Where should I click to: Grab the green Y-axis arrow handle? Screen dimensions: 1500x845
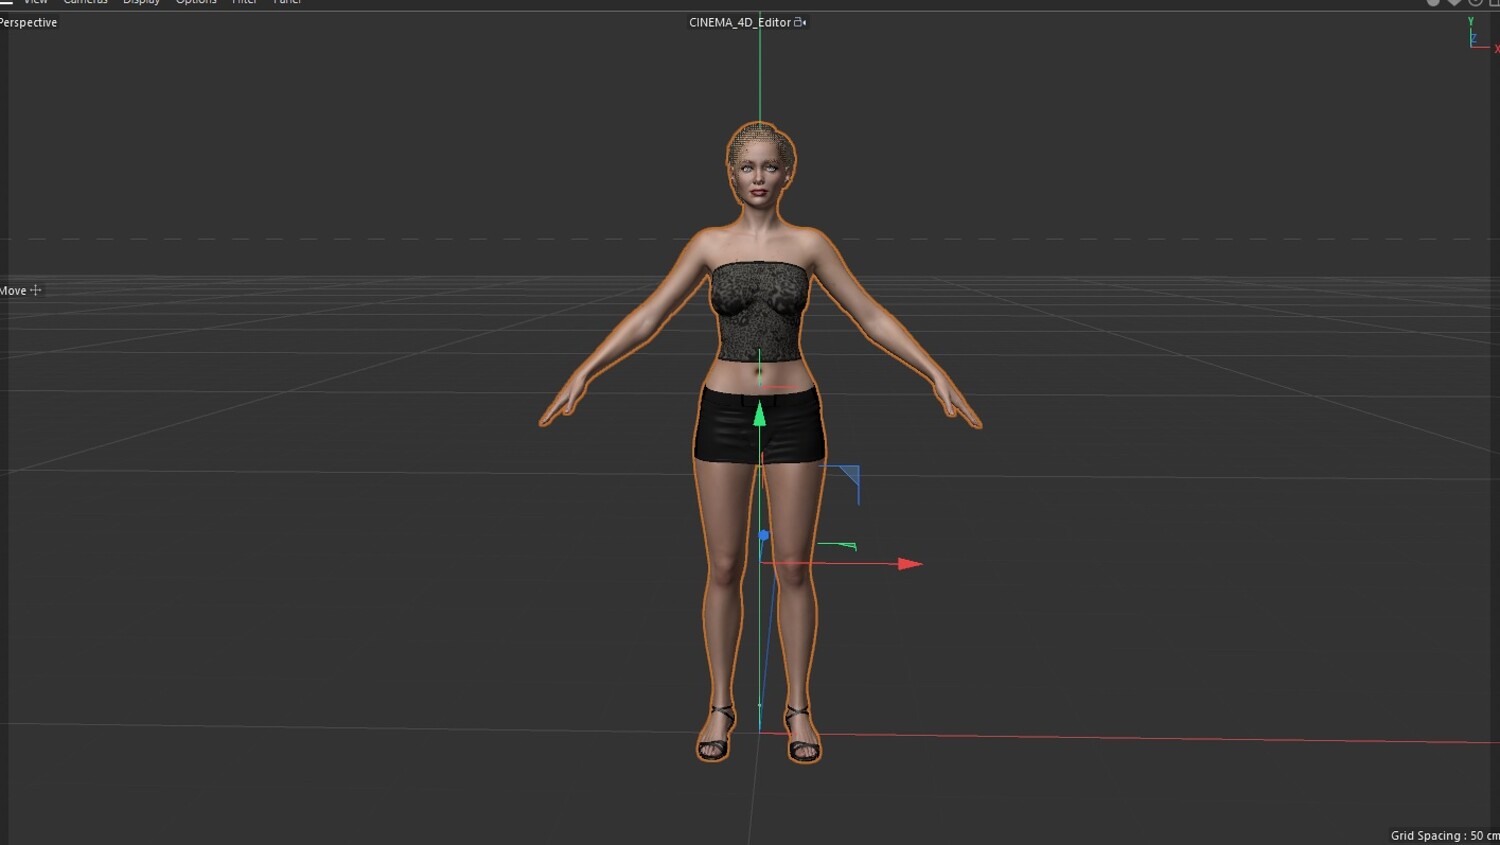(x=759, y=413)
